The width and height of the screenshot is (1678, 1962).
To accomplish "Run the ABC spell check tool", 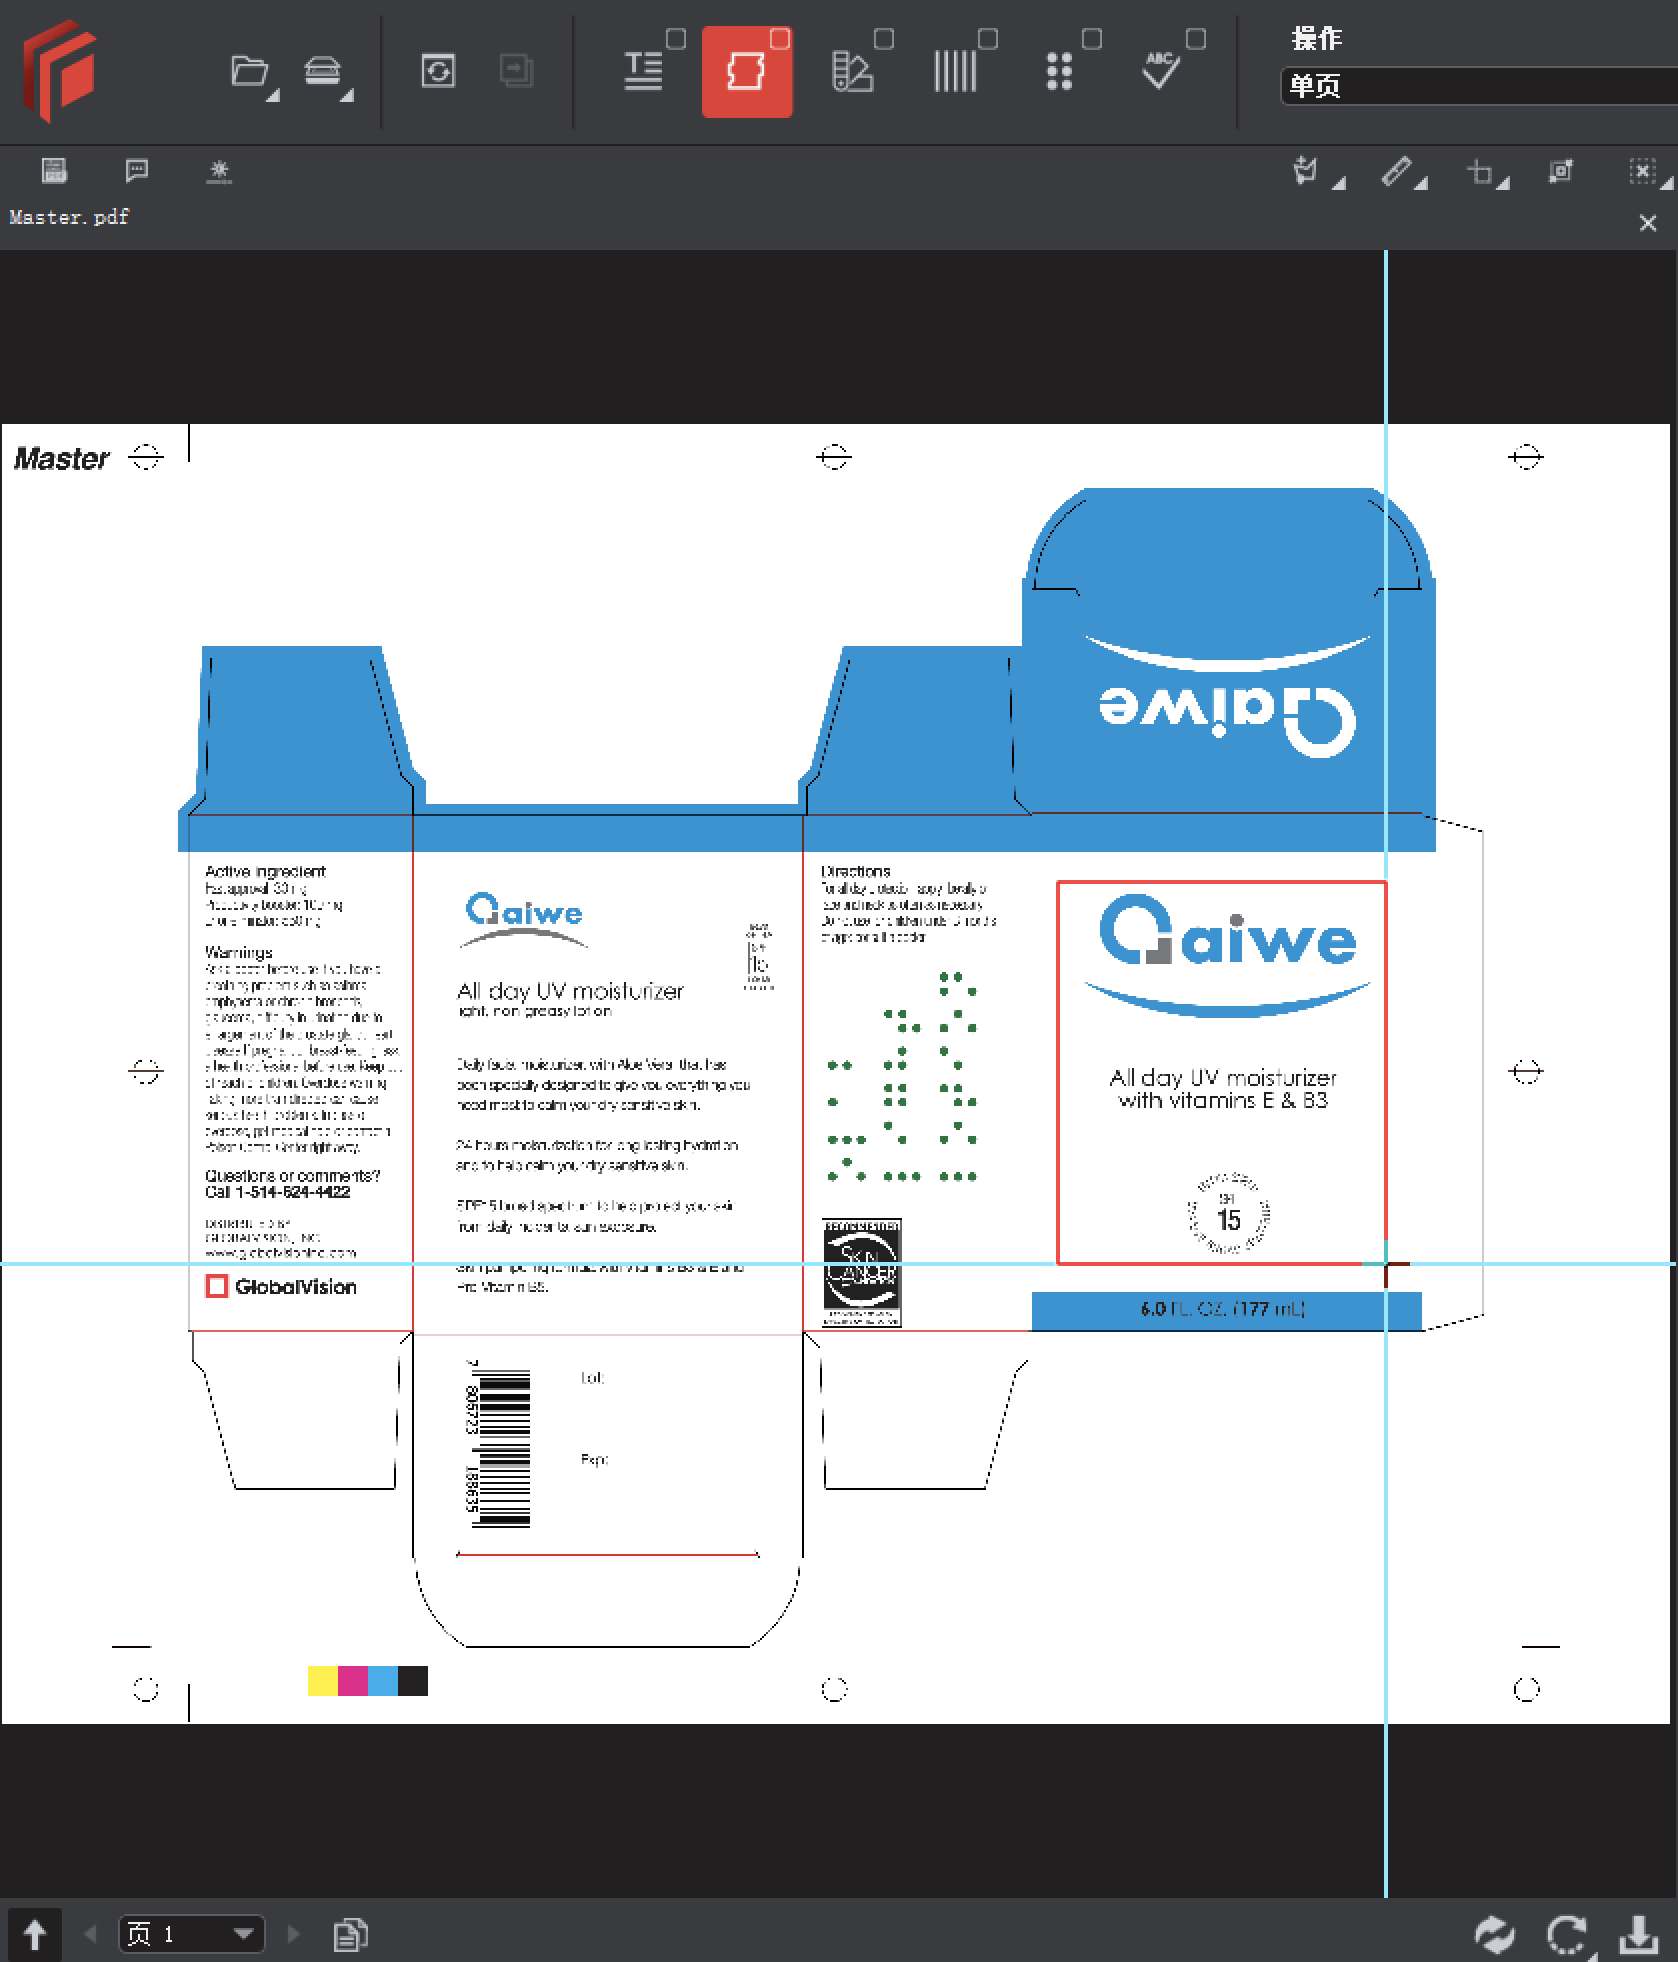I will tap(1160, 71).
